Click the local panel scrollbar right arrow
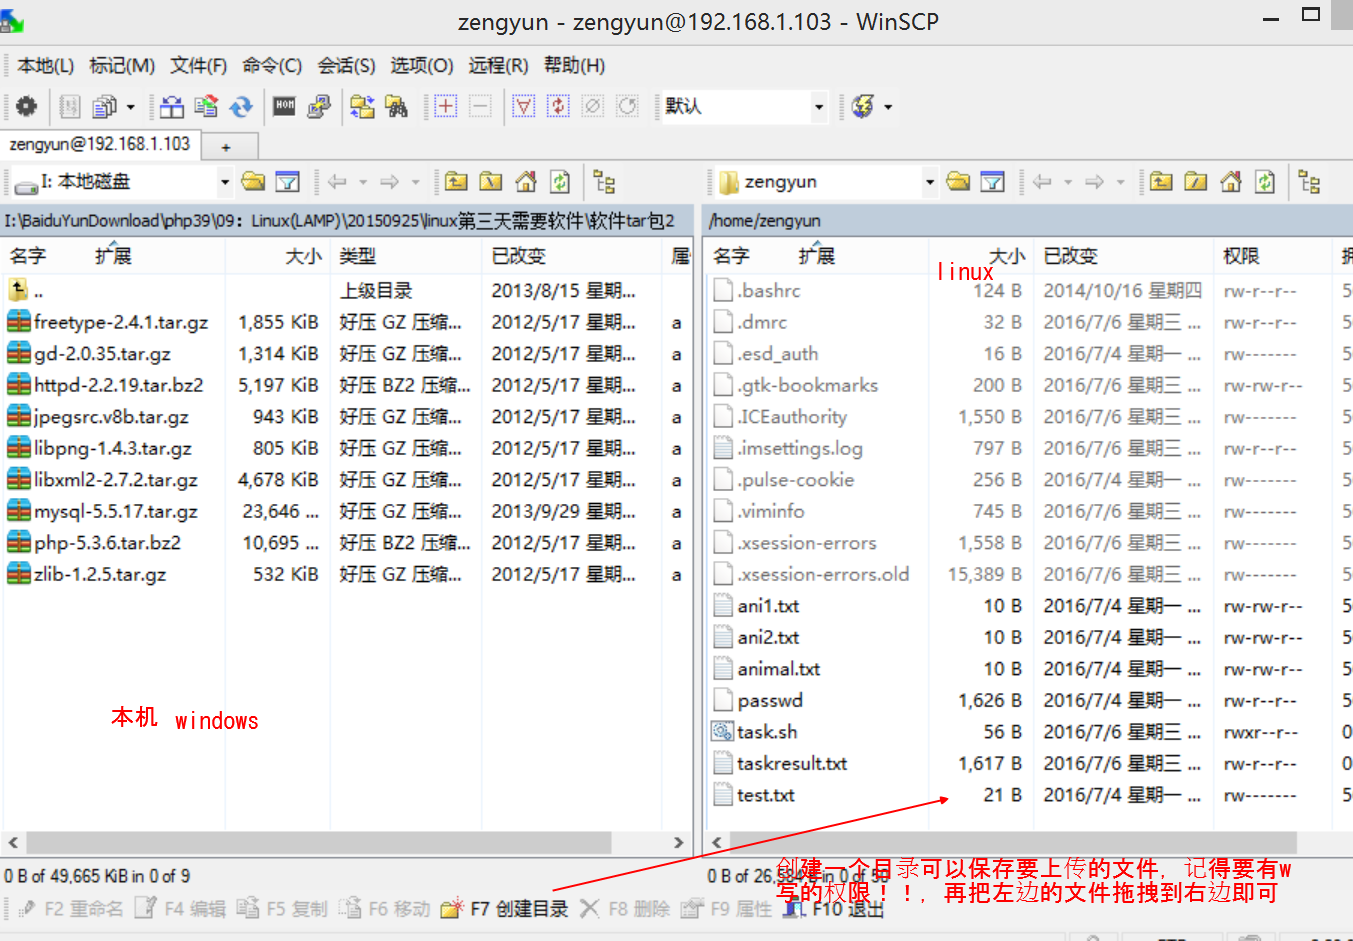The width and height of the screenshot is (1353, 941). (x=678, y=843)
